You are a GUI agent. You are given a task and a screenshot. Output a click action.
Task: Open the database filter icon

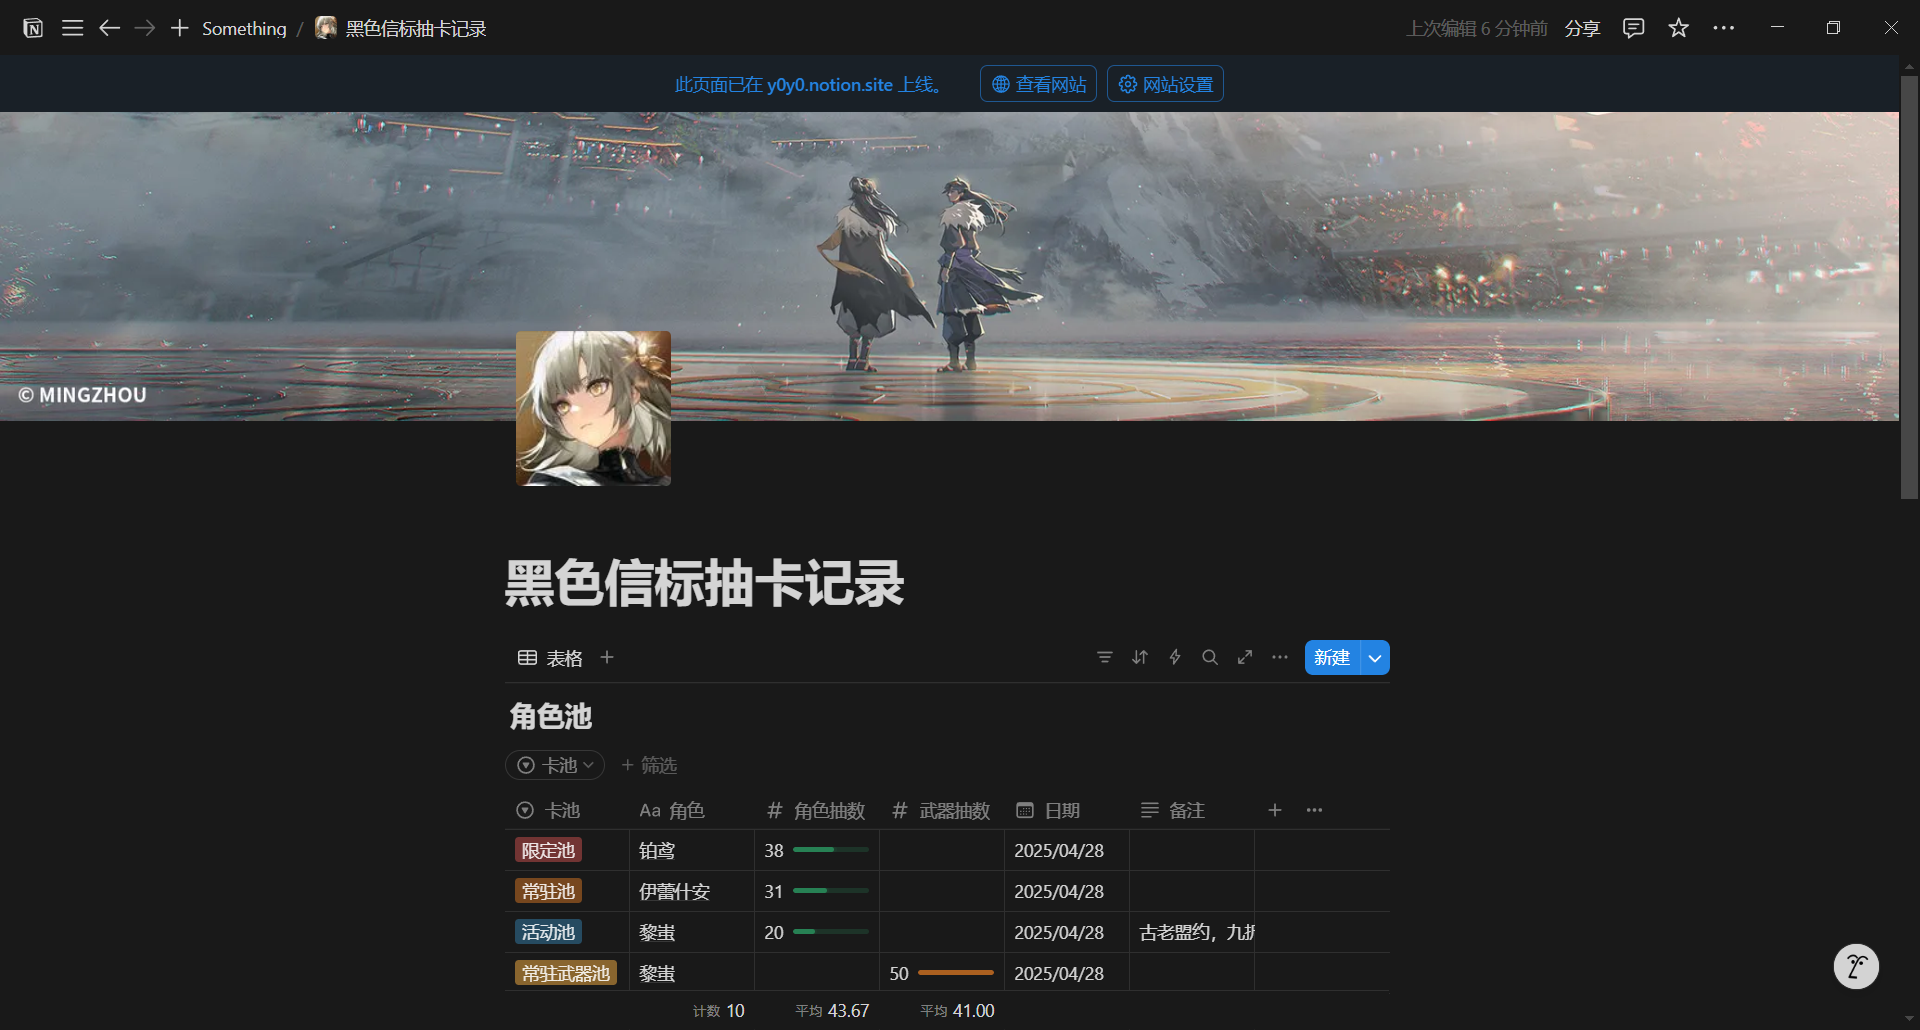pyautogui.click(x=1104, y=657)
